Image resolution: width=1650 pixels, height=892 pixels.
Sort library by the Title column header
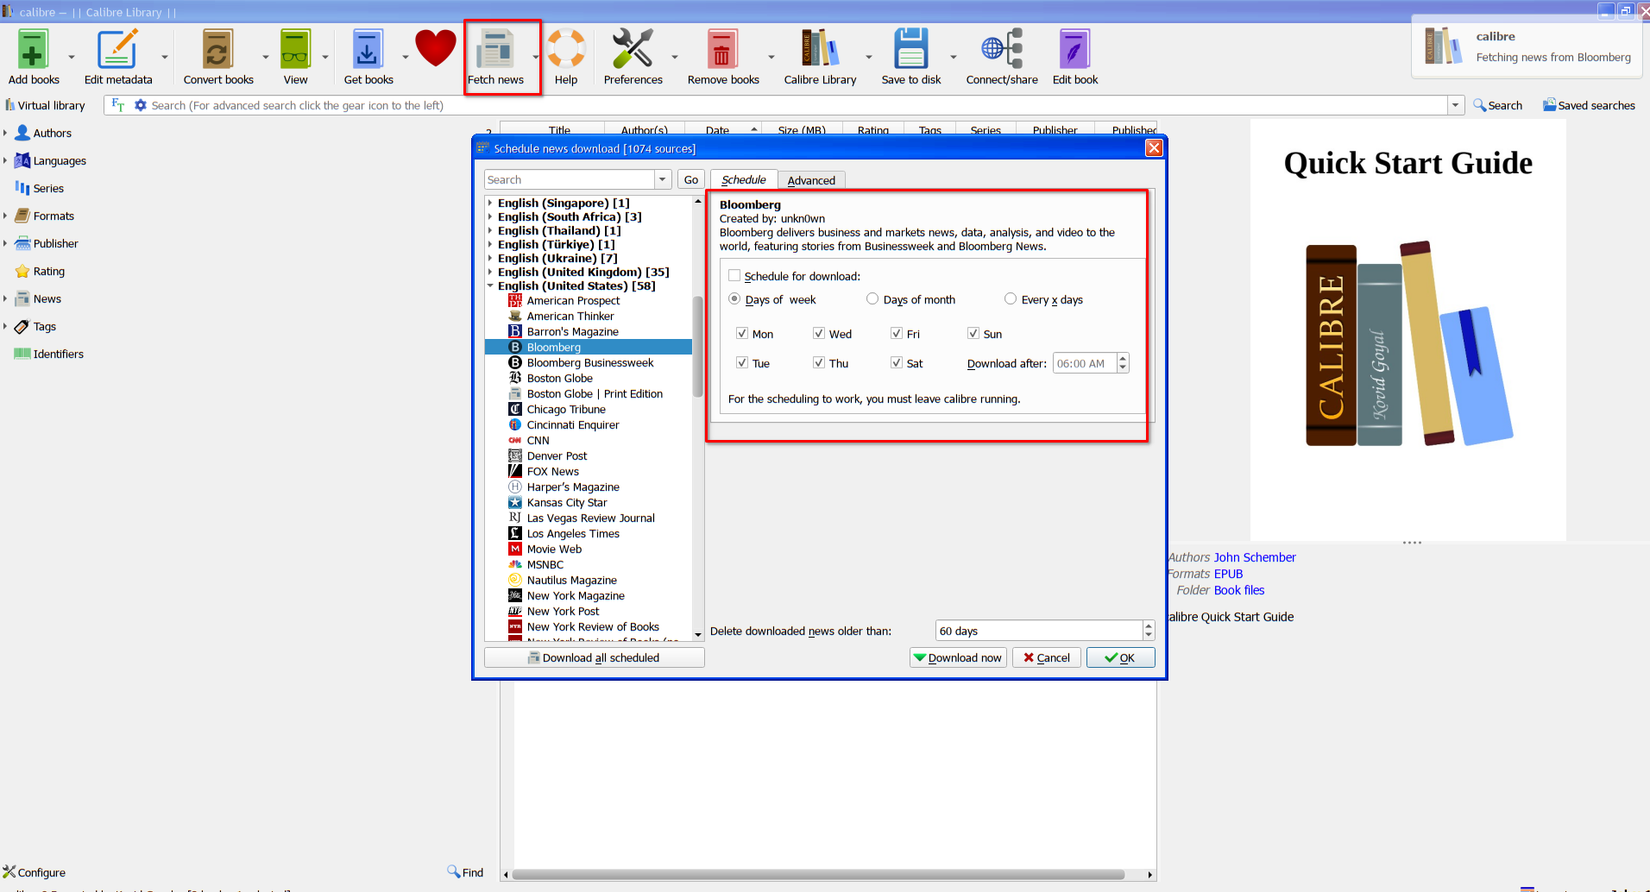(x=559, y=130)
